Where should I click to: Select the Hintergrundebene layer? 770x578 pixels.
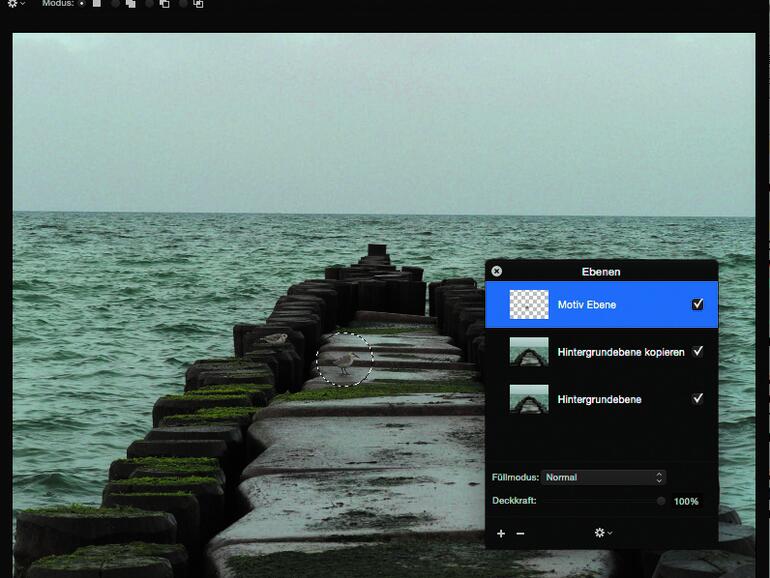[601, 399]
